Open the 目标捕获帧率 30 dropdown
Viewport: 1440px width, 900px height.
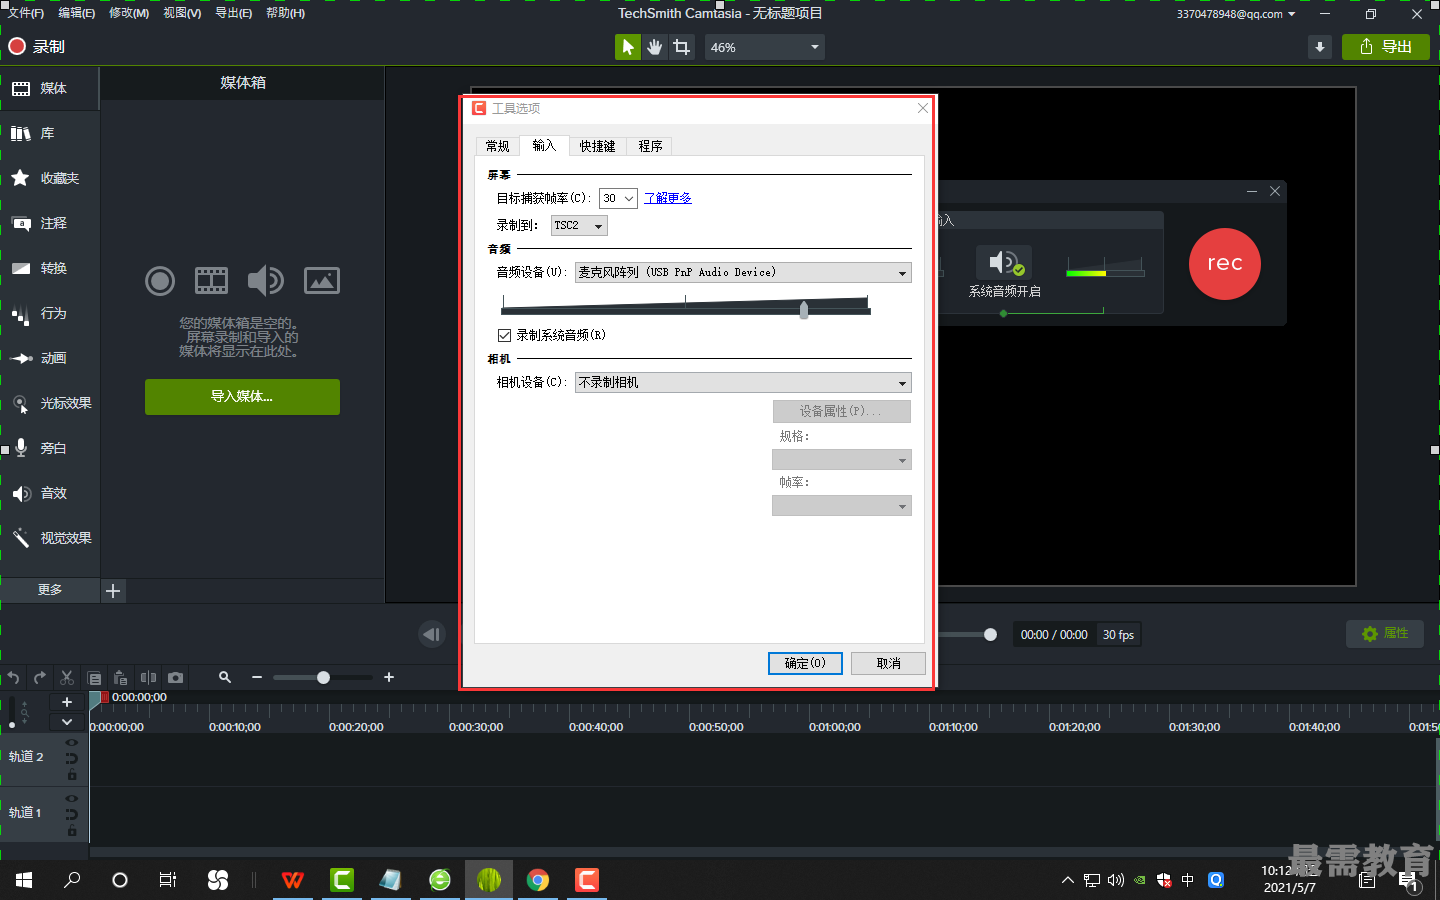click(618, 198)
